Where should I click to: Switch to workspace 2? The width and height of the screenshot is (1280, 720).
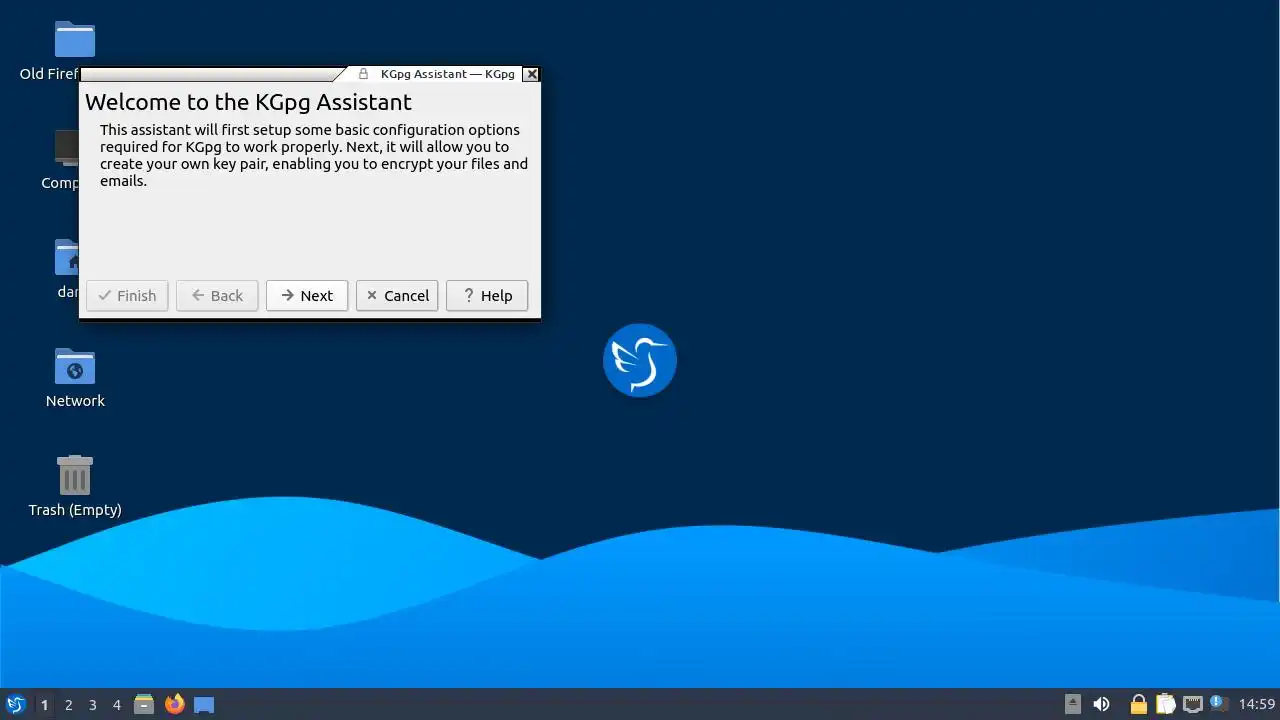[69, 705]
